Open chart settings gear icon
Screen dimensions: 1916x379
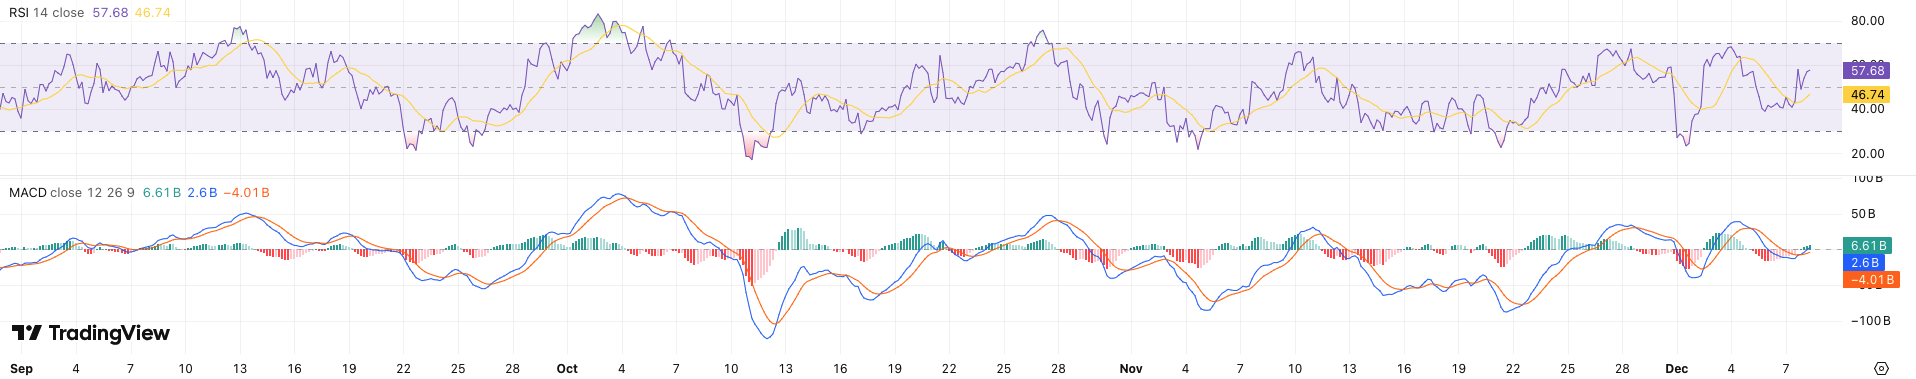(x=1881, y=368)
